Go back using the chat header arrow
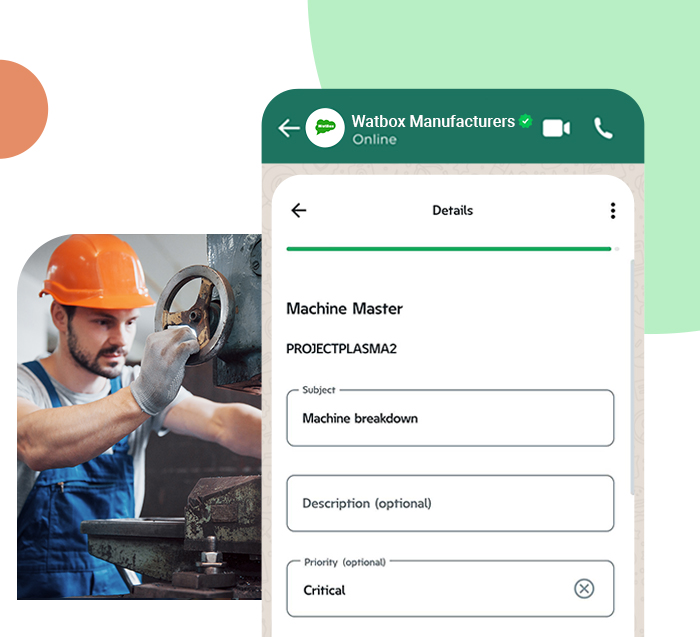 pyautogui.click(x=289, y=128)
